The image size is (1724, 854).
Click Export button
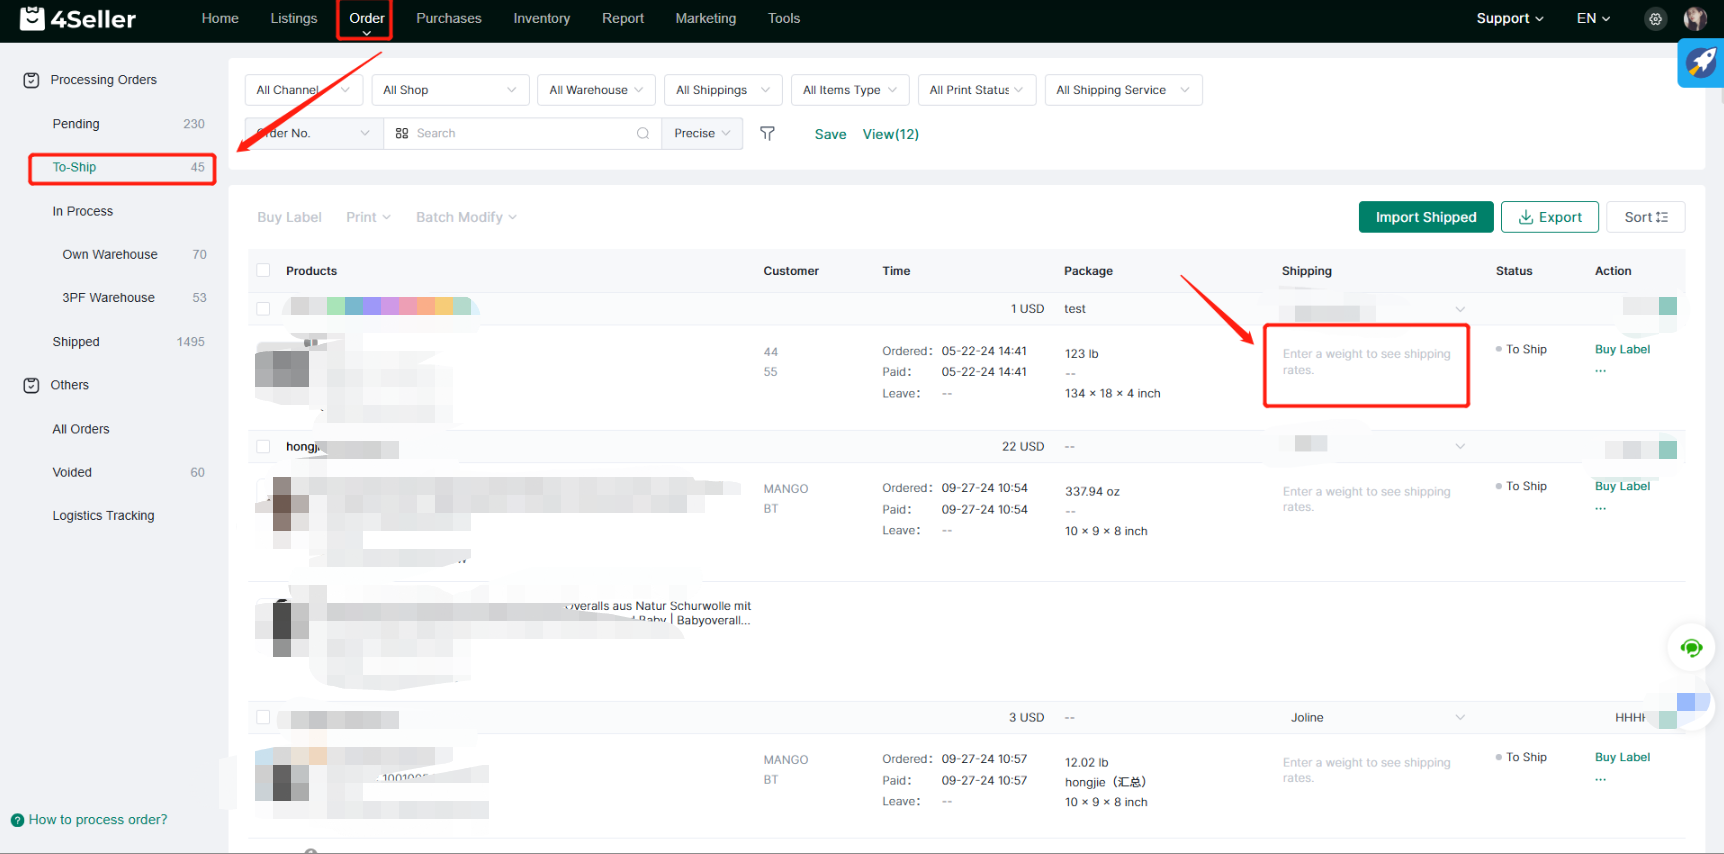click(x=1549, y=217)
